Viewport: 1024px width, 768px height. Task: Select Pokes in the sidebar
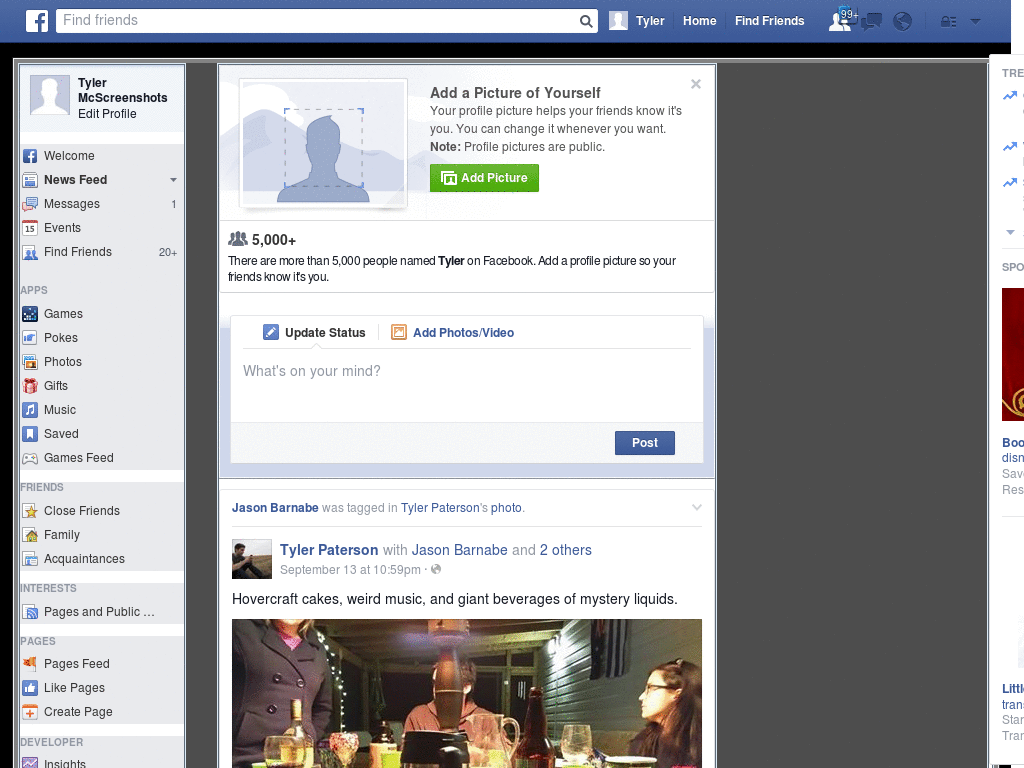click(x=30, y=337)
